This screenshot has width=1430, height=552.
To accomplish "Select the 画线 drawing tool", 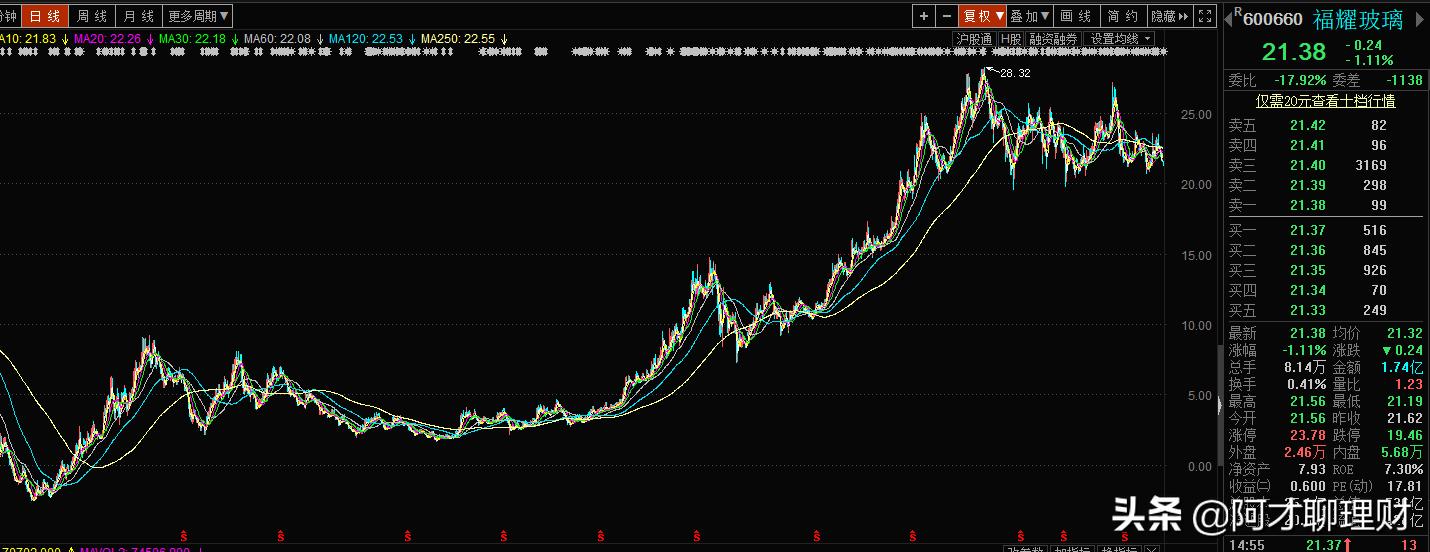I will pos(1076,16).
